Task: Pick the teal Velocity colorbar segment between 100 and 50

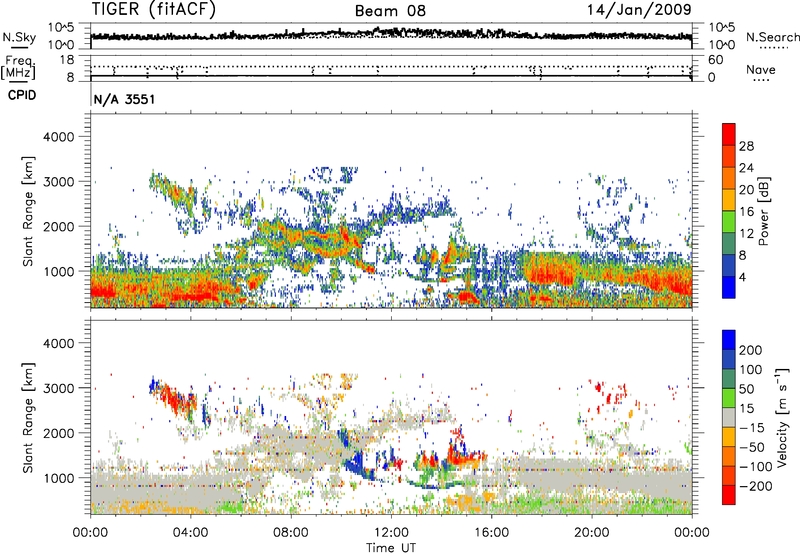Action: [x=729, y=379]
